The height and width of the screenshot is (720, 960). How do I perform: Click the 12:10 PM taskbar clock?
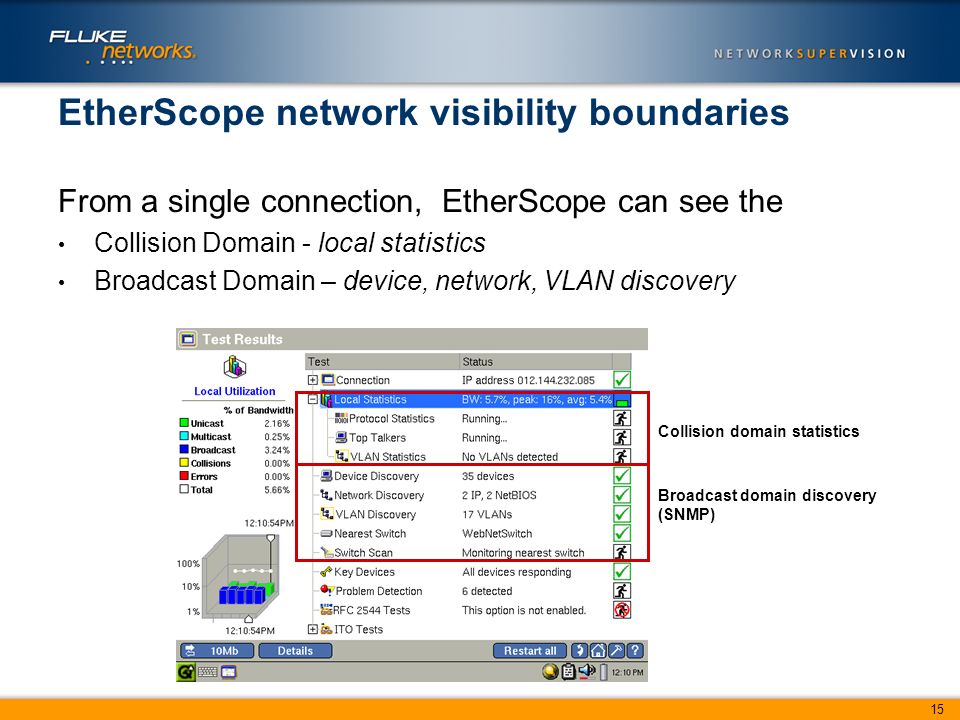click(628, 672)
